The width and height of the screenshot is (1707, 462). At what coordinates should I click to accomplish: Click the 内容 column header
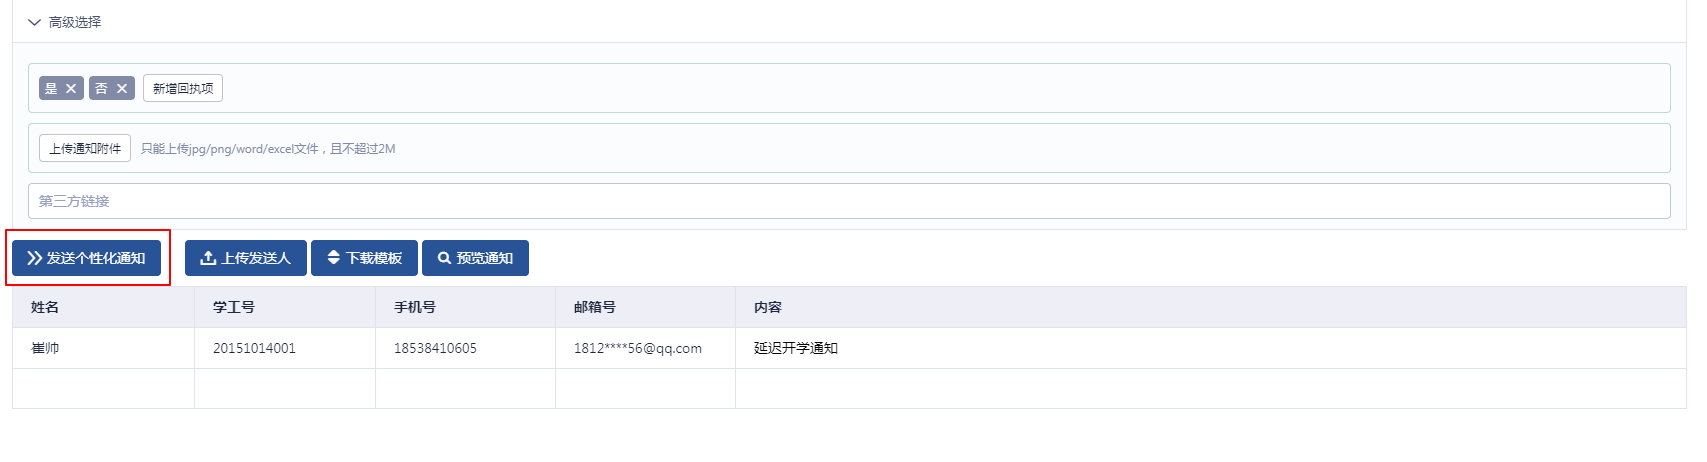pyautogui.click(x=768, y=307)
